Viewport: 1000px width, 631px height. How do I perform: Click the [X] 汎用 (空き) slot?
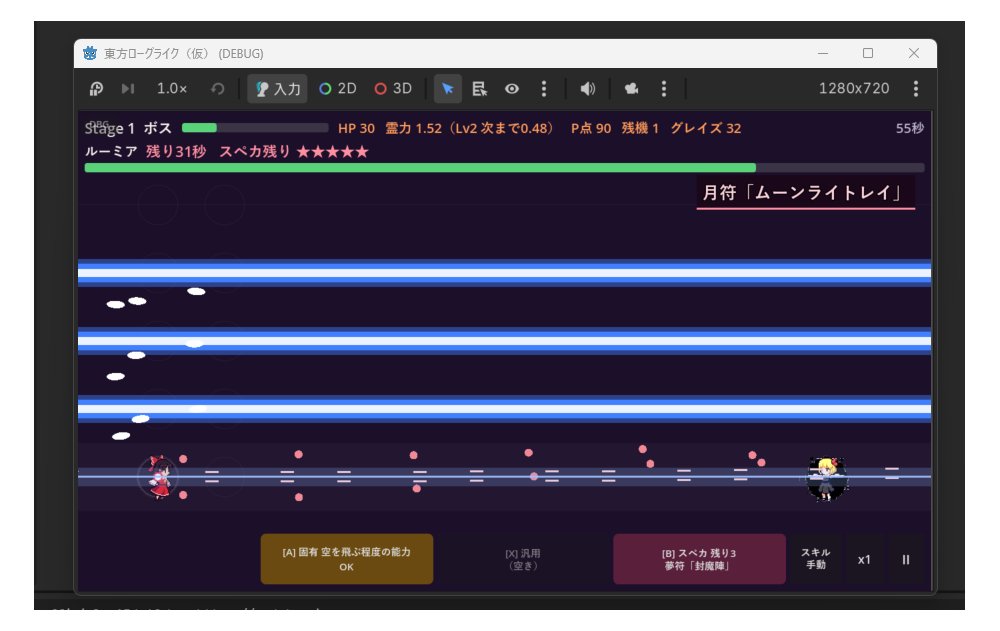[x=523, y=559]
